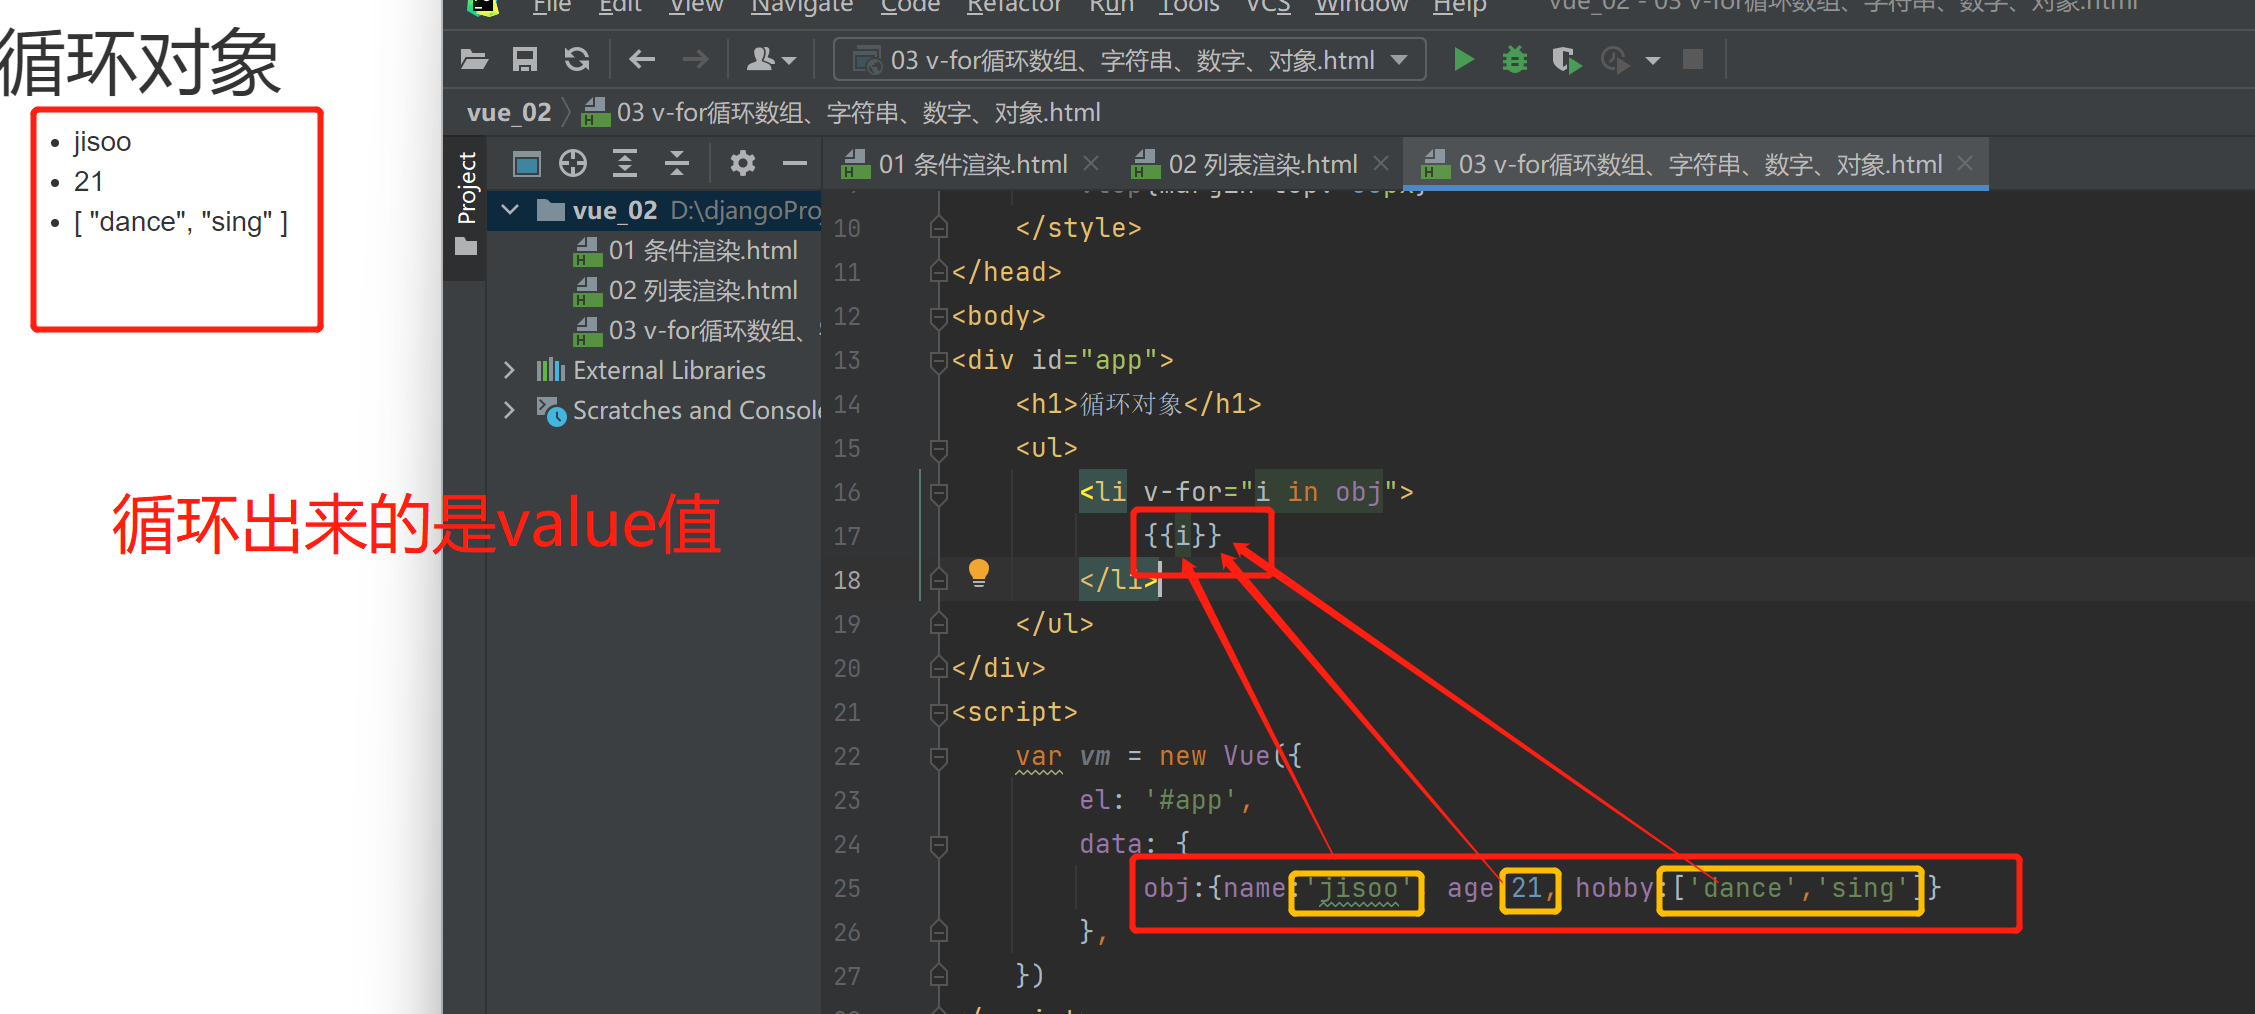Hide the Project tool window

pos(795,163)
